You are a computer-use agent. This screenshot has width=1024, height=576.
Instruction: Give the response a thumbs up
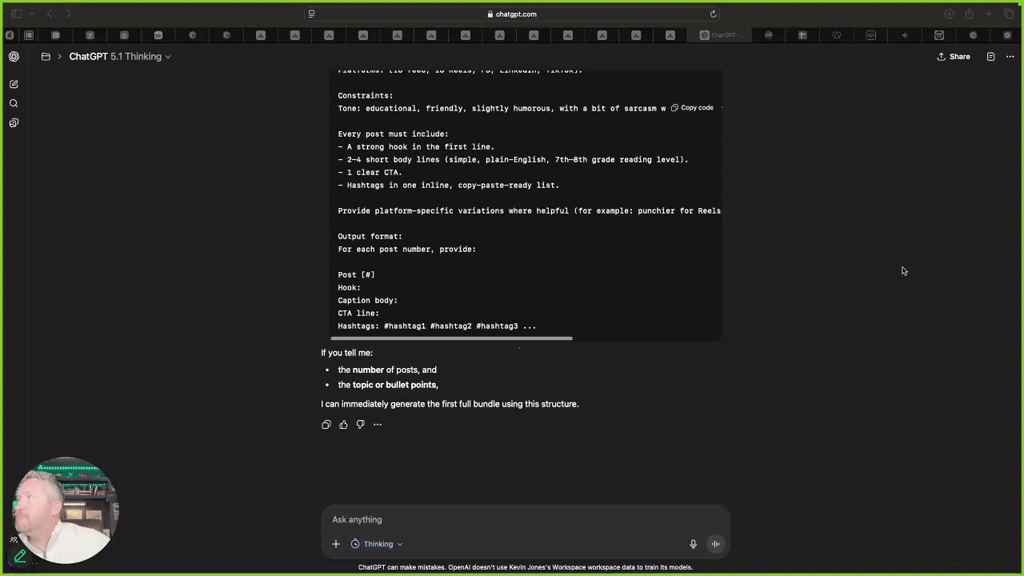[343, 424]
